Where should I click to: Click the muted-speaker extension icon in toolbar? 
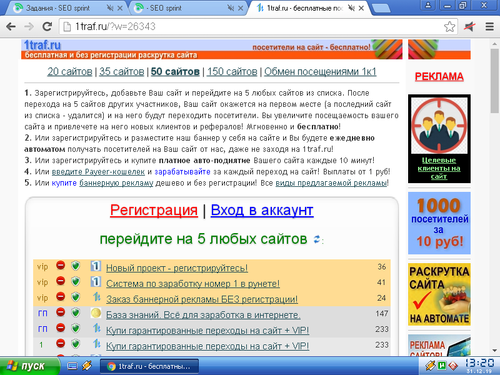[470, 27]
